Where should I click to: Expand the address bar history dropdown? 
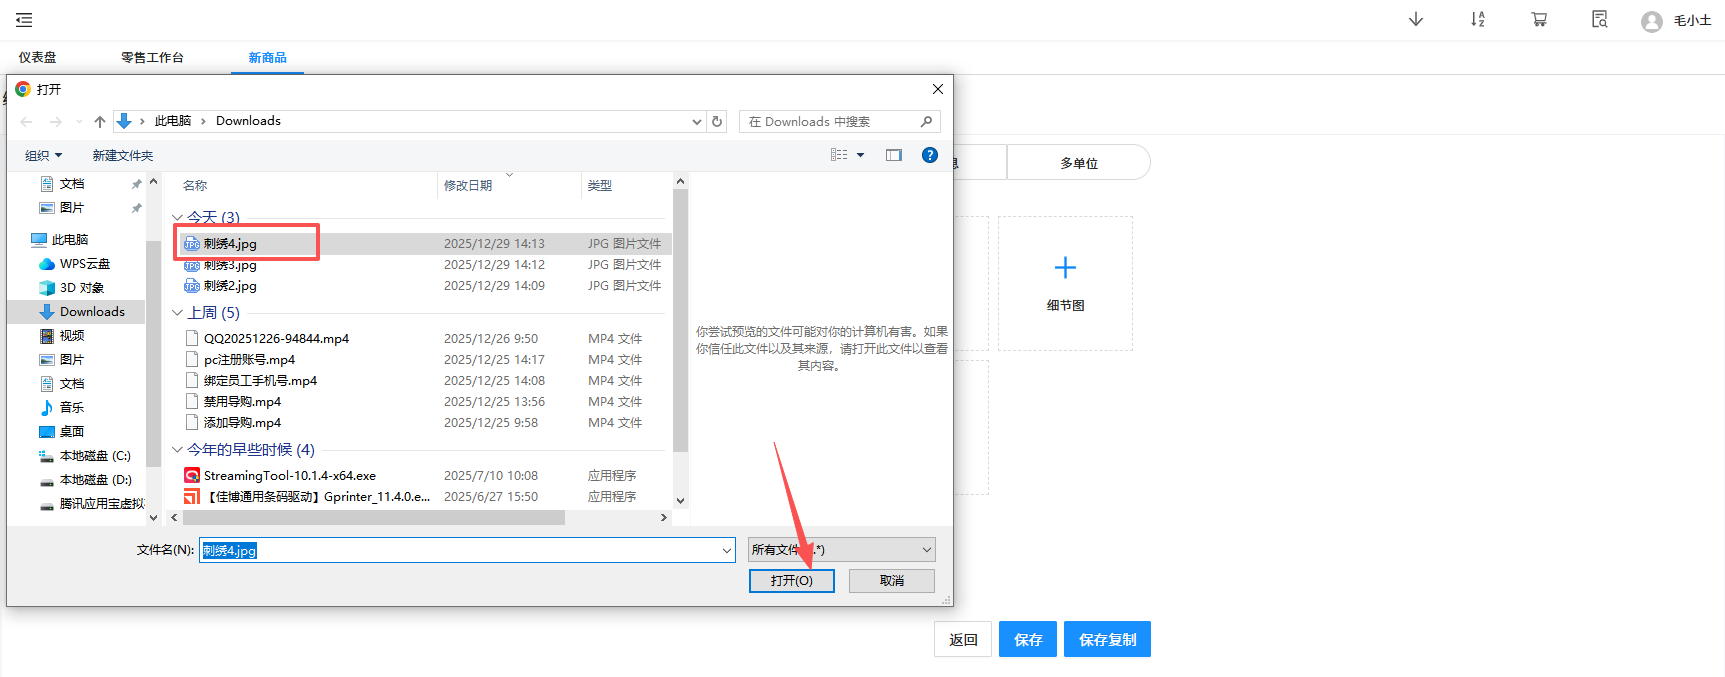[x=697, y=121]
